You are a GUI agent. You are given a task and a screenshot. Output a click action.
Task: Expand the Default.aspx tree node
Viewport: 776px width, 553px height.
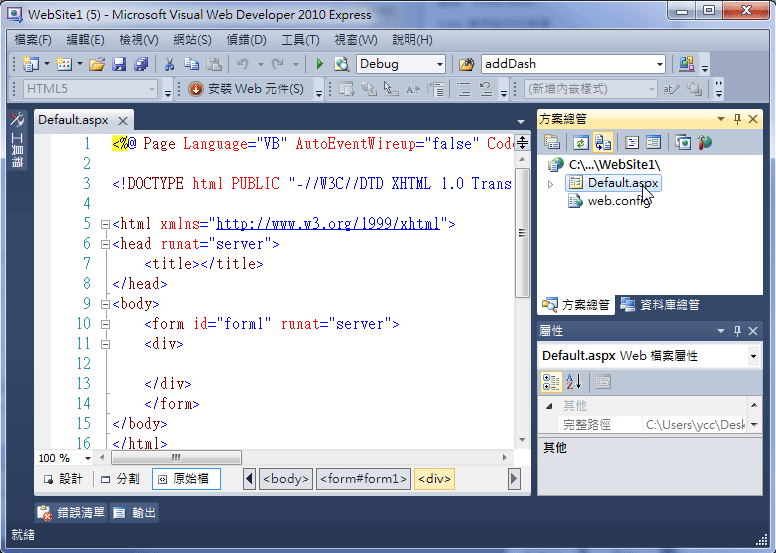click(551, 184)
